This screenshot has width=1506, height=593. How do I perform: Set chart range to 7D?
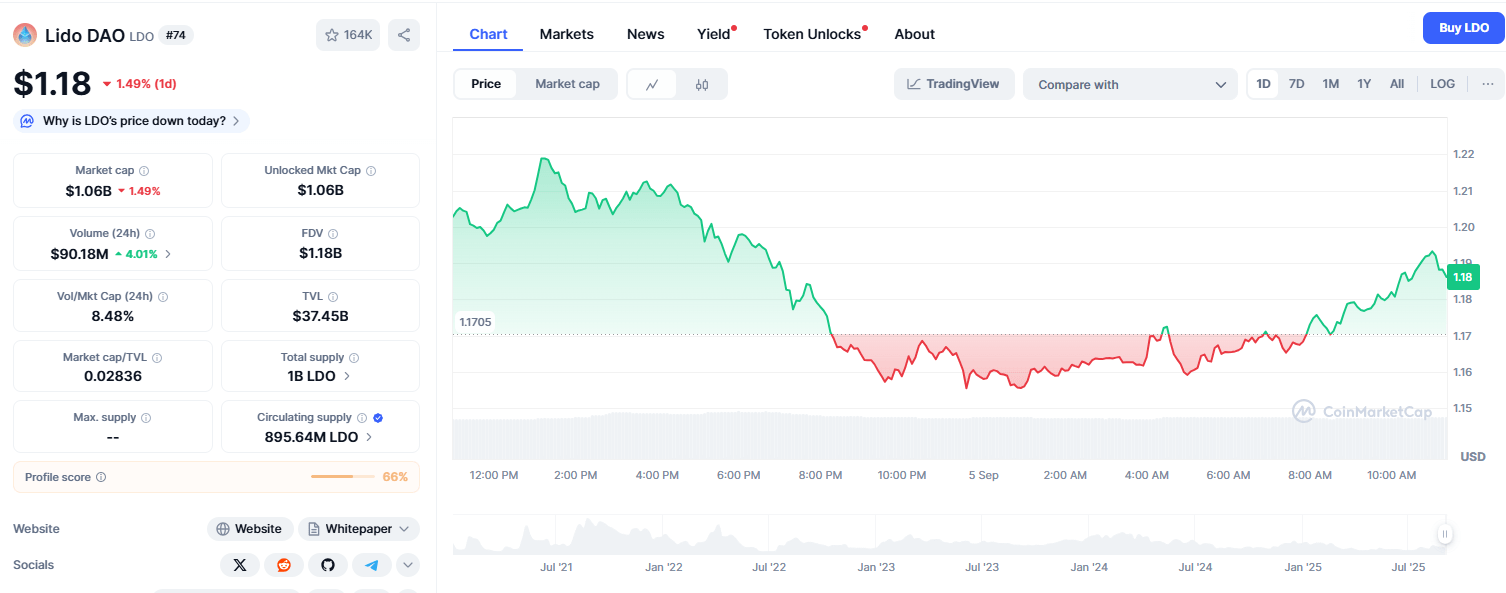pos(1296,84)
